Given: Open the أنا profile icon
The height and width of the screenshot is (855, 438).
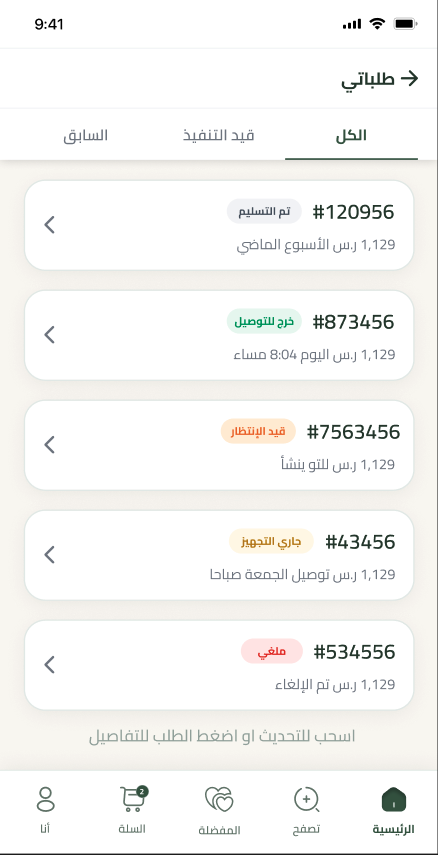Looking at the screenshot, I should pyautogui.click(x=45, y=799).
